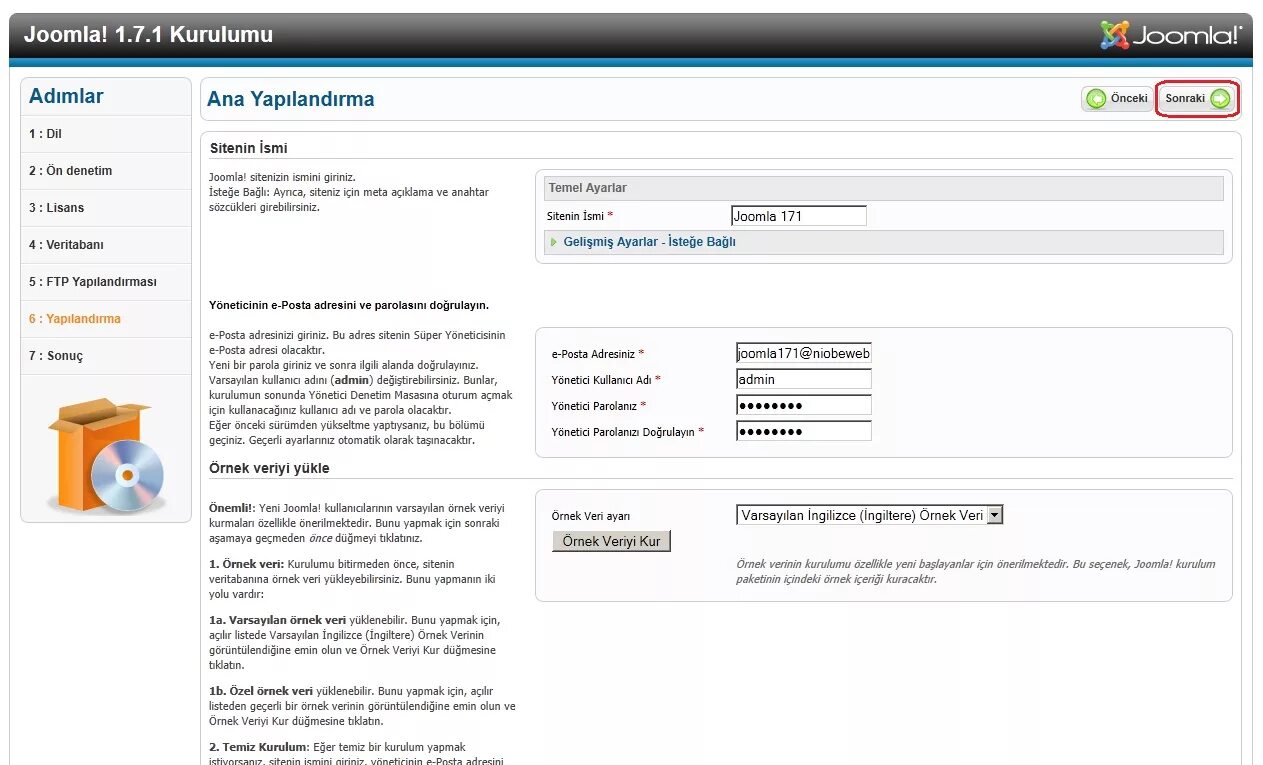Click the Yönetici Parolanız label
This screenshot has height=765, width=1263.
point(599,406)
